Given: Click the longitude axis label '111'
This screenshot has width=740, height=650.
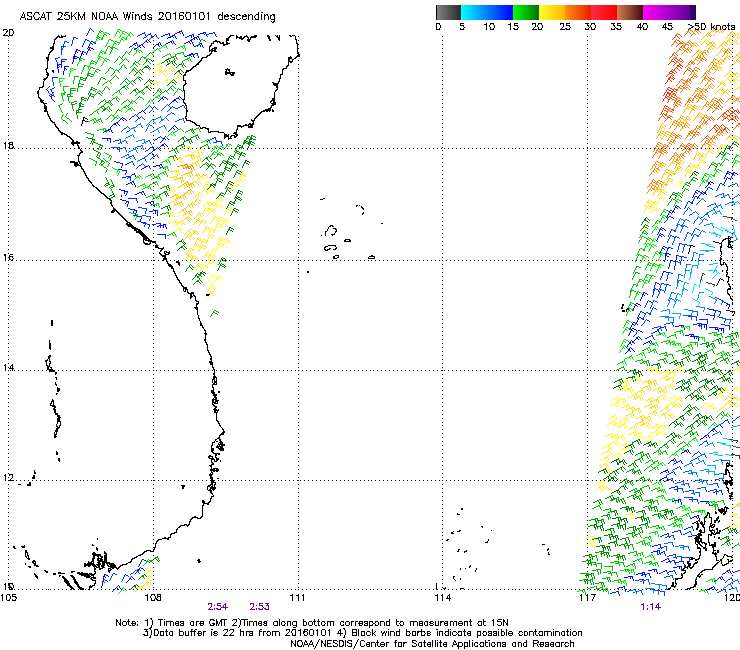Looking at the screenshot, I should (x=297, y=598).
